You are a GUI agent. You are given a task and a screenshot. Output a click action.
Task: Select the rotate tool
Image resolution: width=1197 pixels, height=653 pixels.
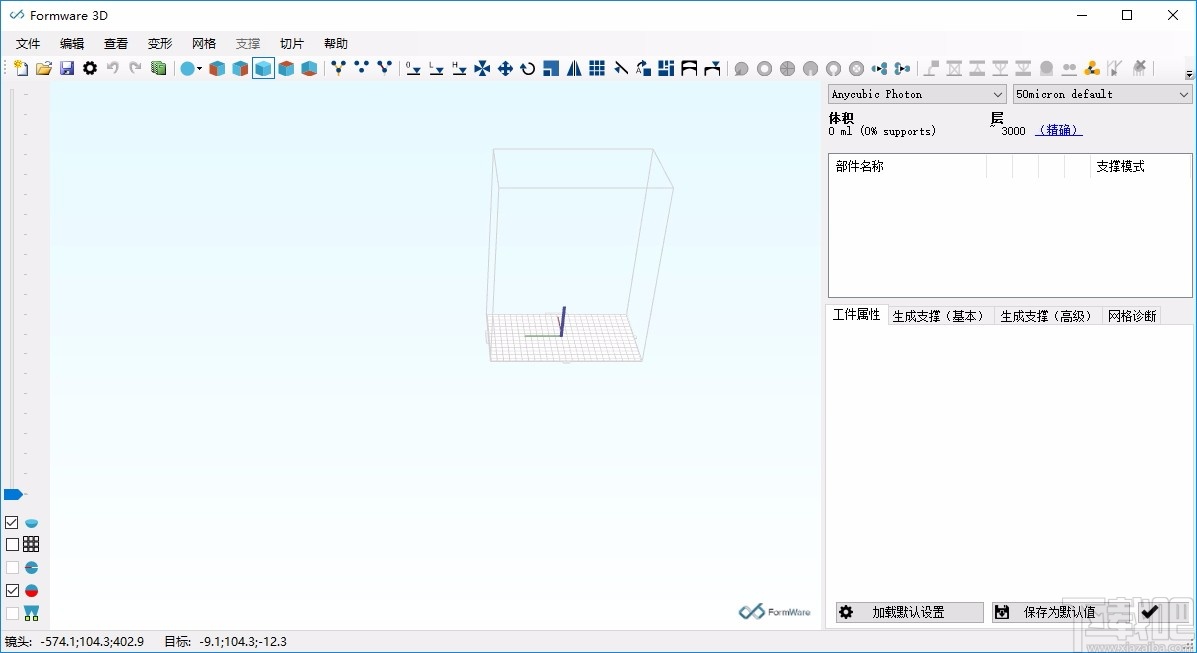[x=528, y=68]
